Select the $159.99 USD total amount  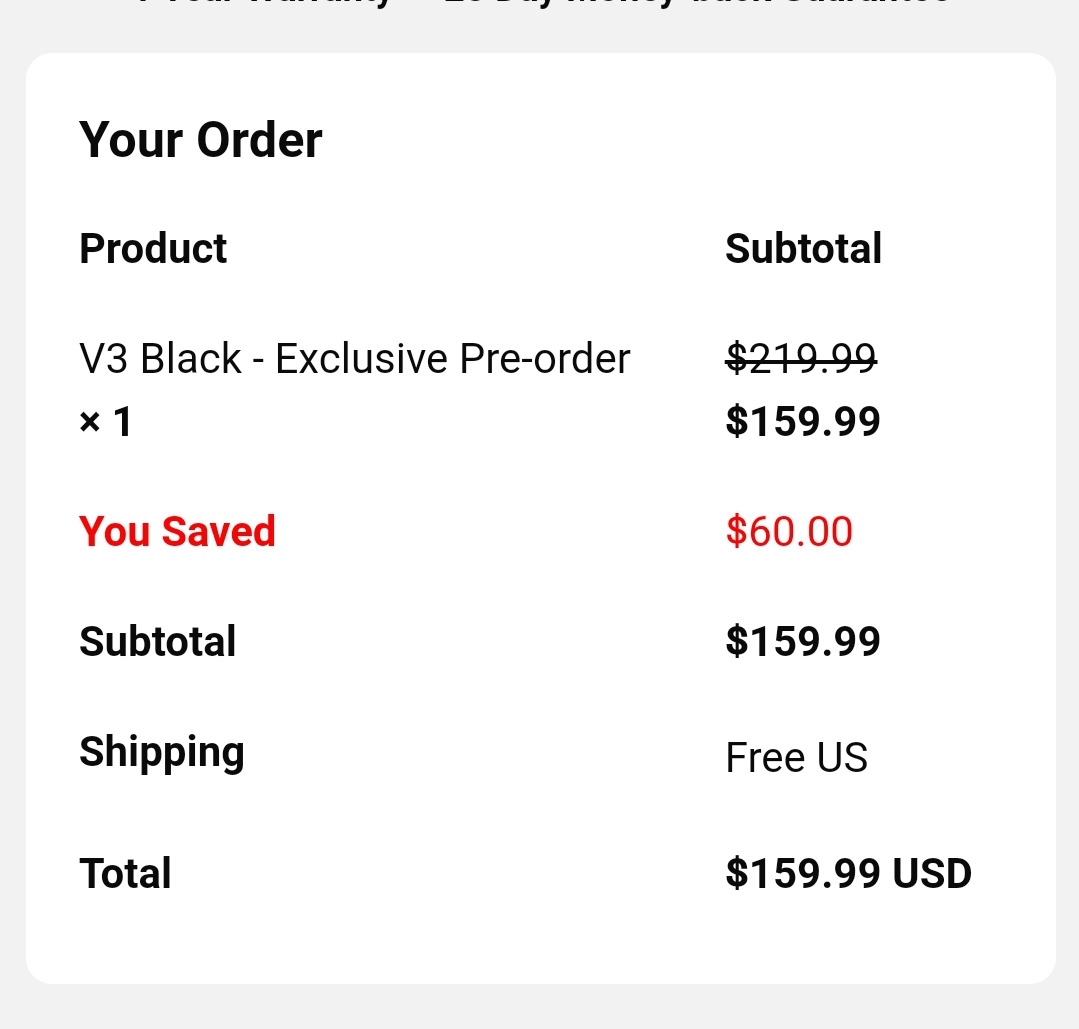point(848,873)
